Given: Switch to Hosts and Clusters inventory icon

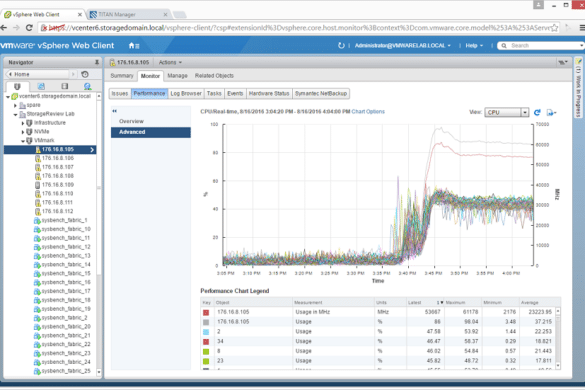Looking at the screenshot, I should tap(17, 86).
